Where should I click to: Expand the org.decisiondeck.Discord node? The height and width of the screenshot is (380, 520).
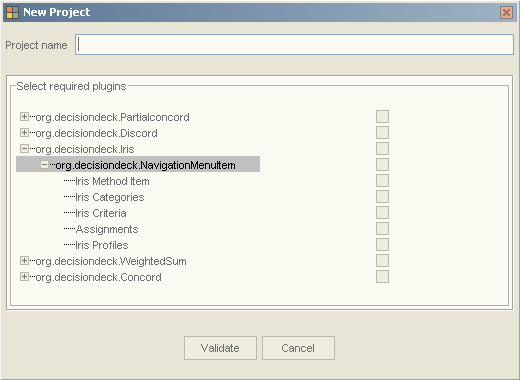tap(24, 133)
